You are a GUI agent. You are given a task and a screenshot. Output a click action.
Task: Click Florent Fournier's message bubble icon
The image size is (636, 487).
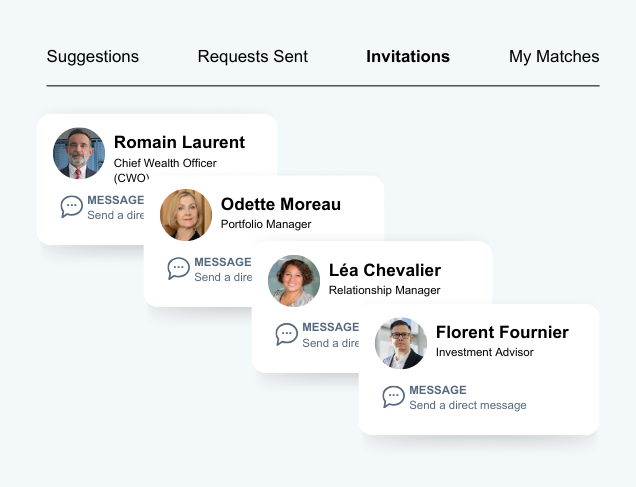(x=394, y=397)
